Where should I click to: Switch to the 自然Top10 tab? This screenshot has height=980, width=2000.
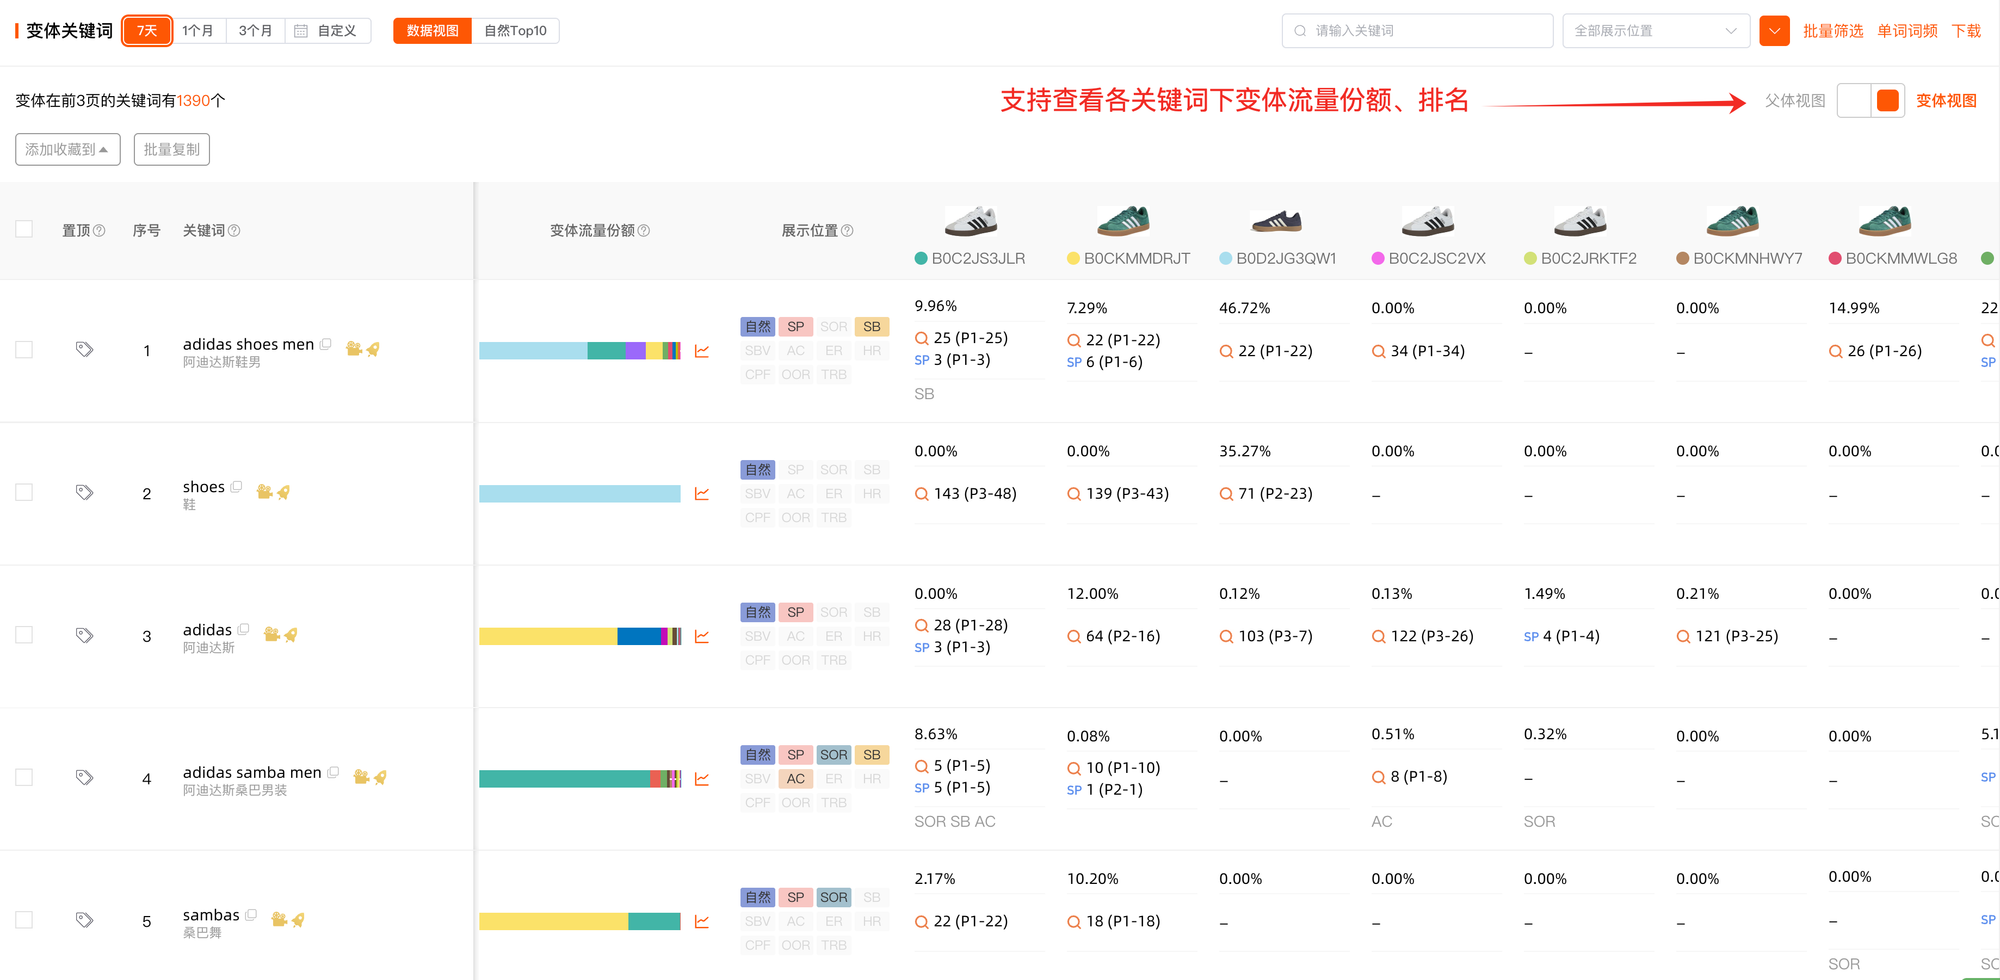(x=515, y=31)
